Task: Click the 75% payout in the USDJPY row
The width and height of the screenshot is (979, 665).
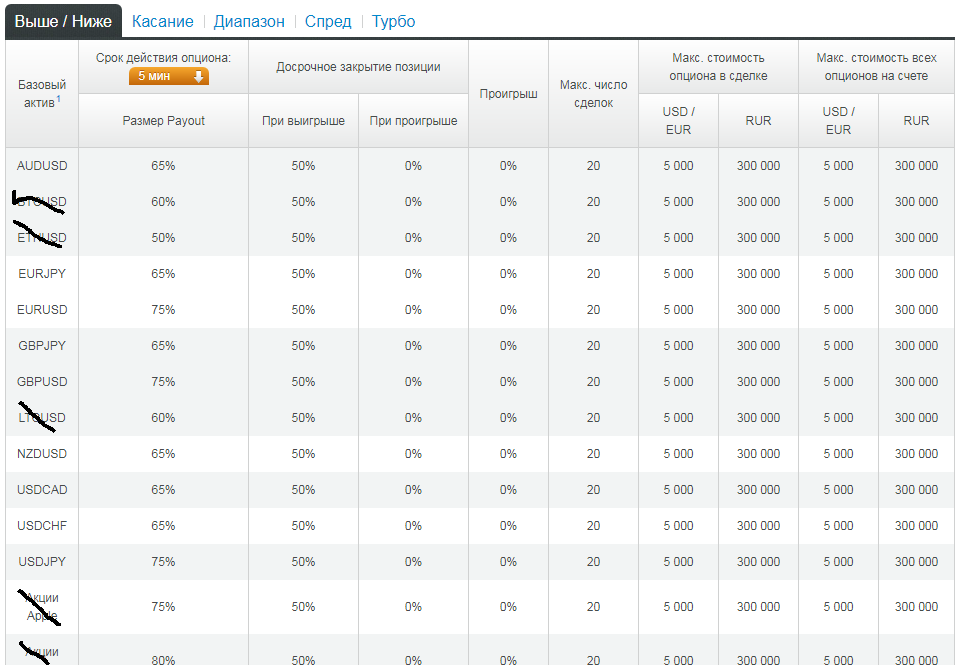Action: pyautogui.click(x=163, y=561)
